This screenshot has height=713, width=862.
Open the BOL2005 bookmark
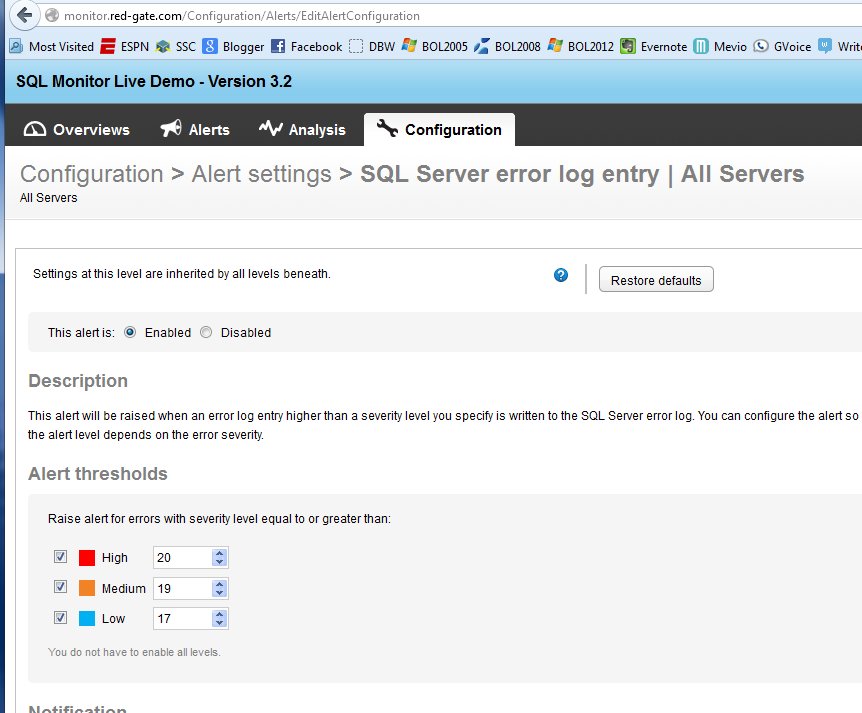point(434,47)
